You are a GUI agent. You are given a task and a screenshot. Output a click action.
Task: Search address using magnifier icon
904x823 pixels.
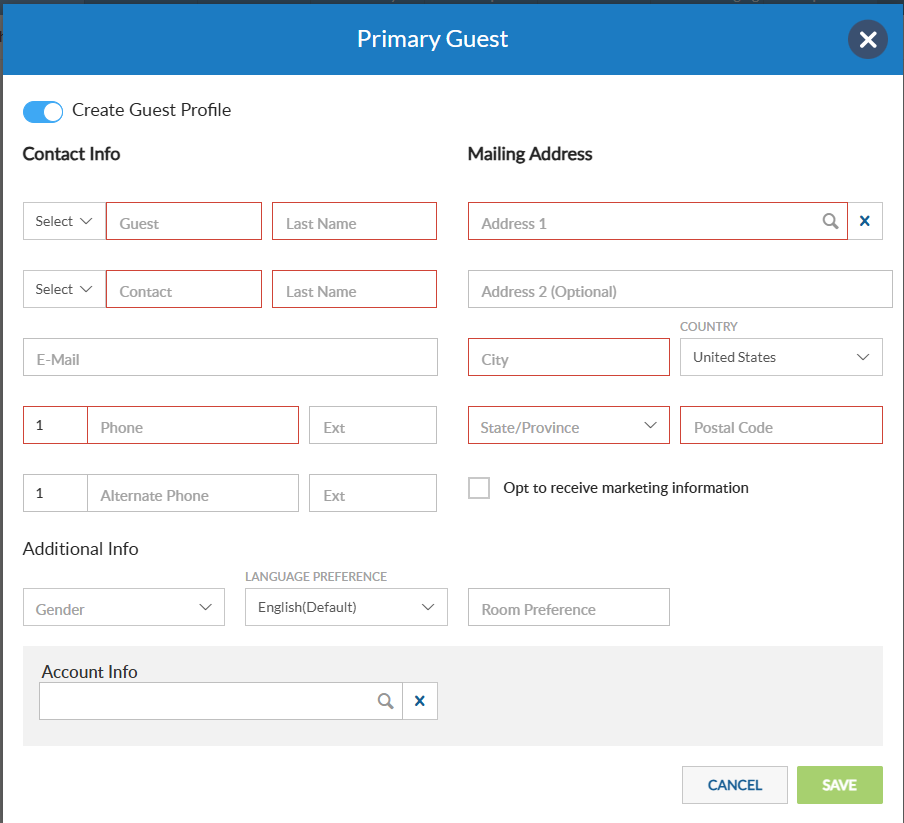click(830, 221)
